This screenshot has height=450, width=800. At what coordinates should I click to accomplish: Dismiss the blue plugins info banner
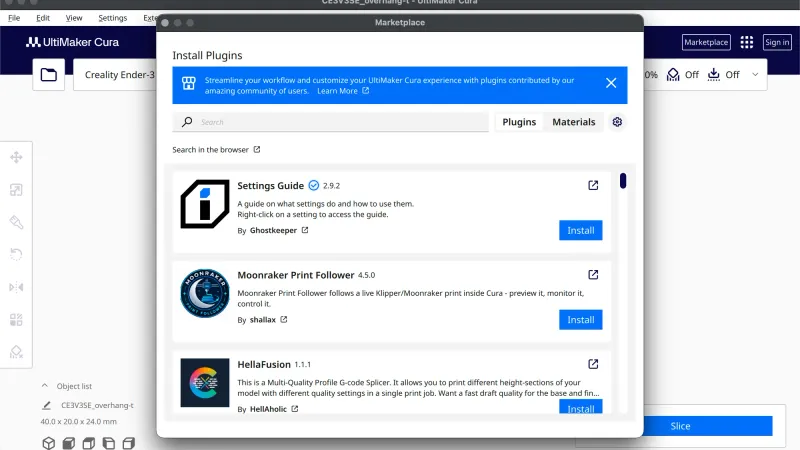click(611, 83)
